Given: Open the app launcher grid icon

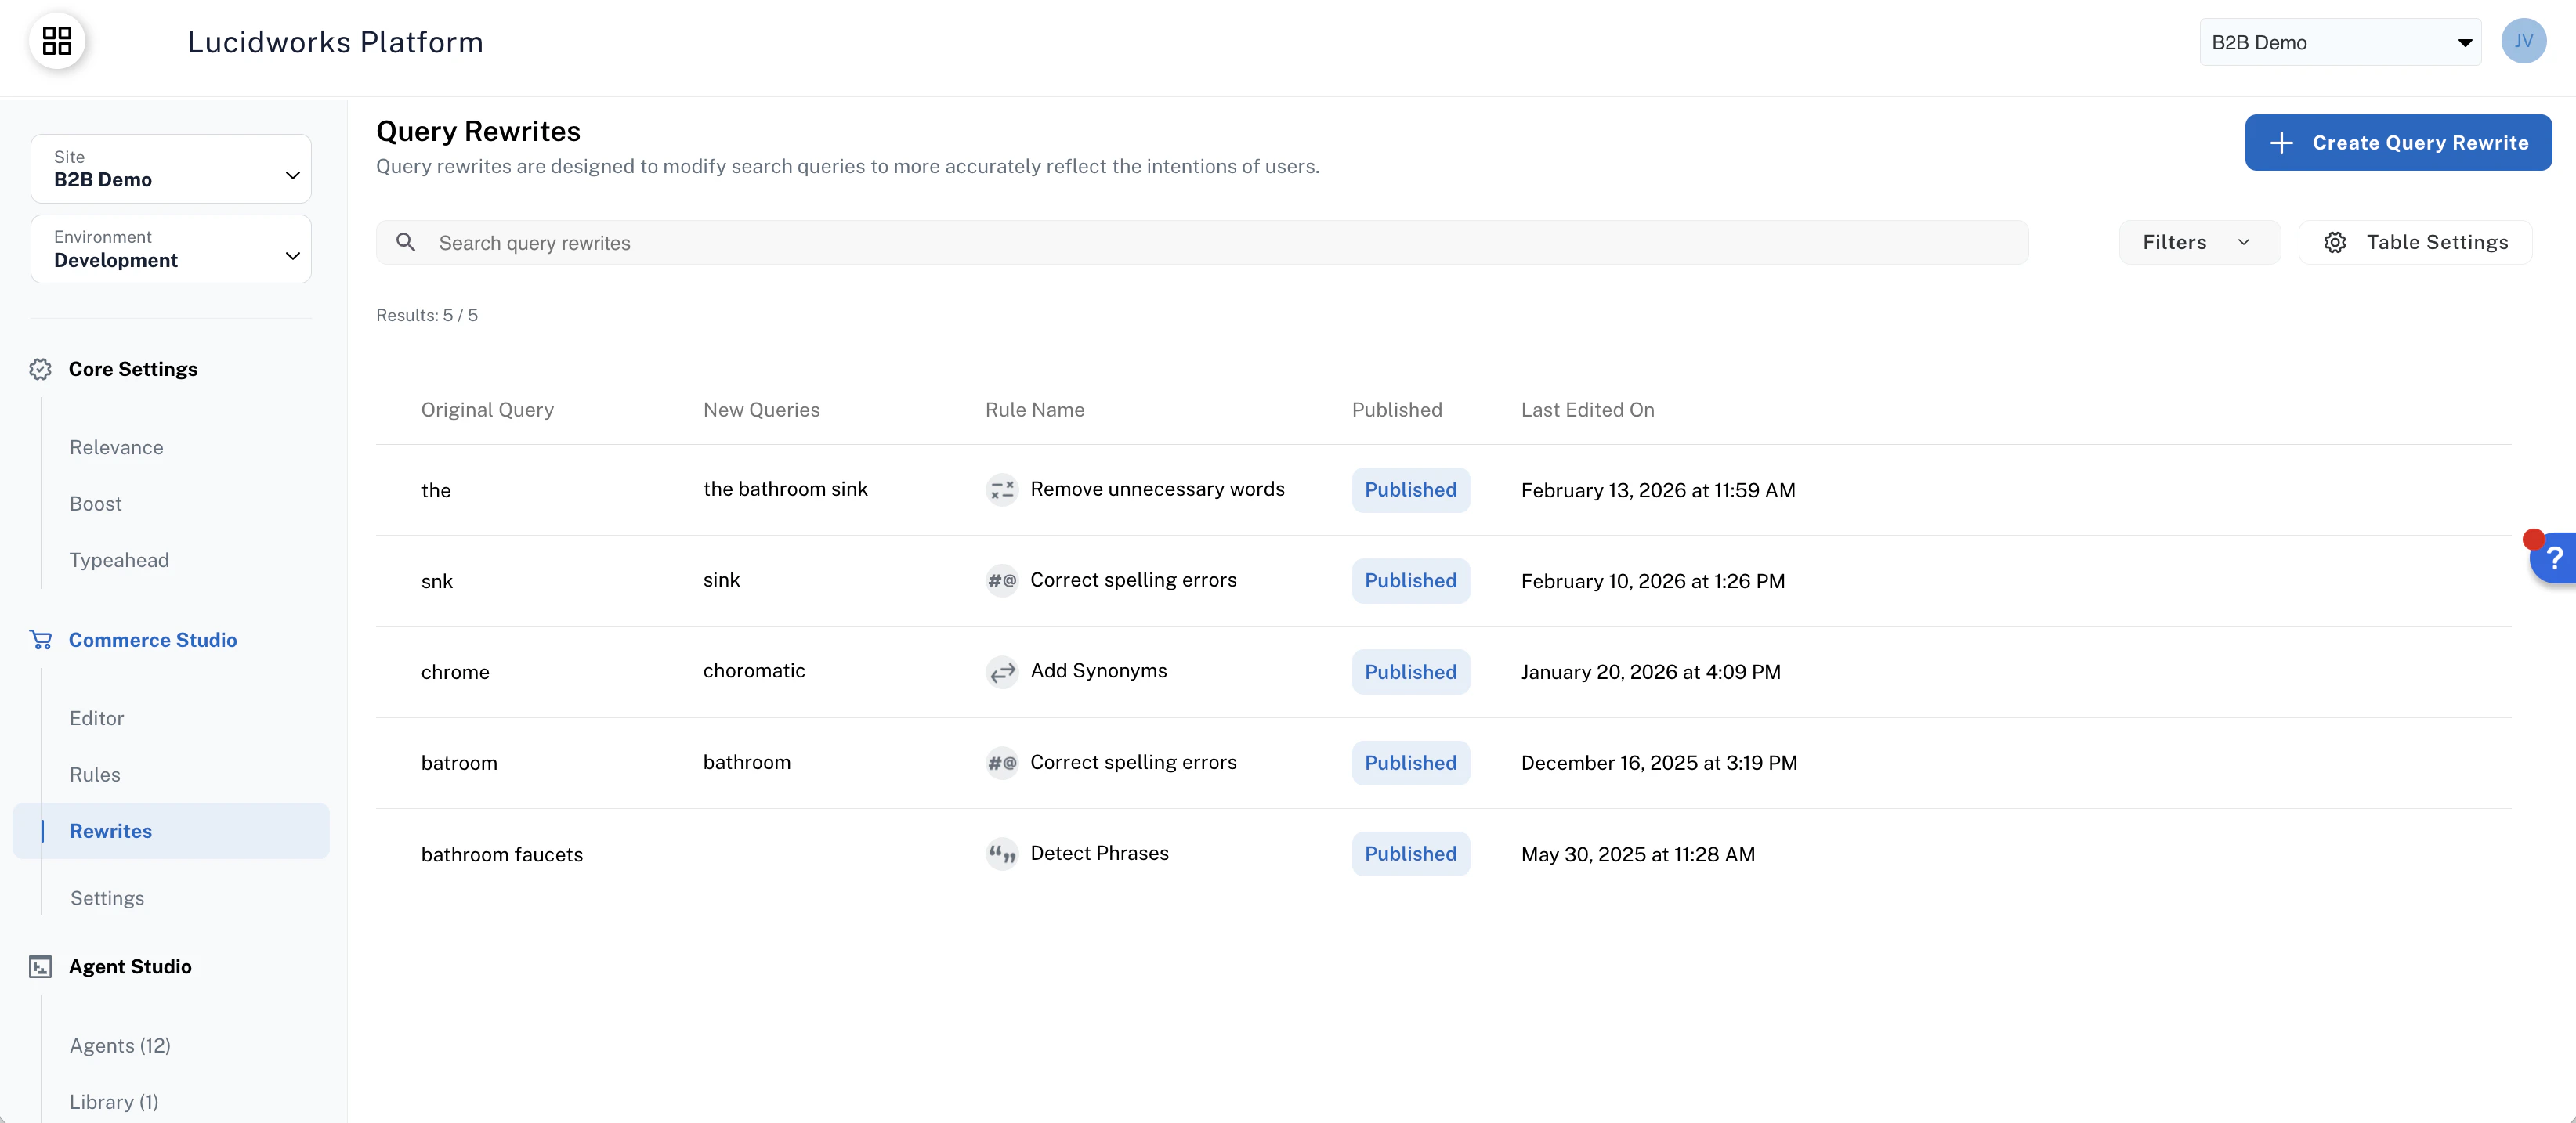Looking at the screenshot, I should tap(57, 41).
